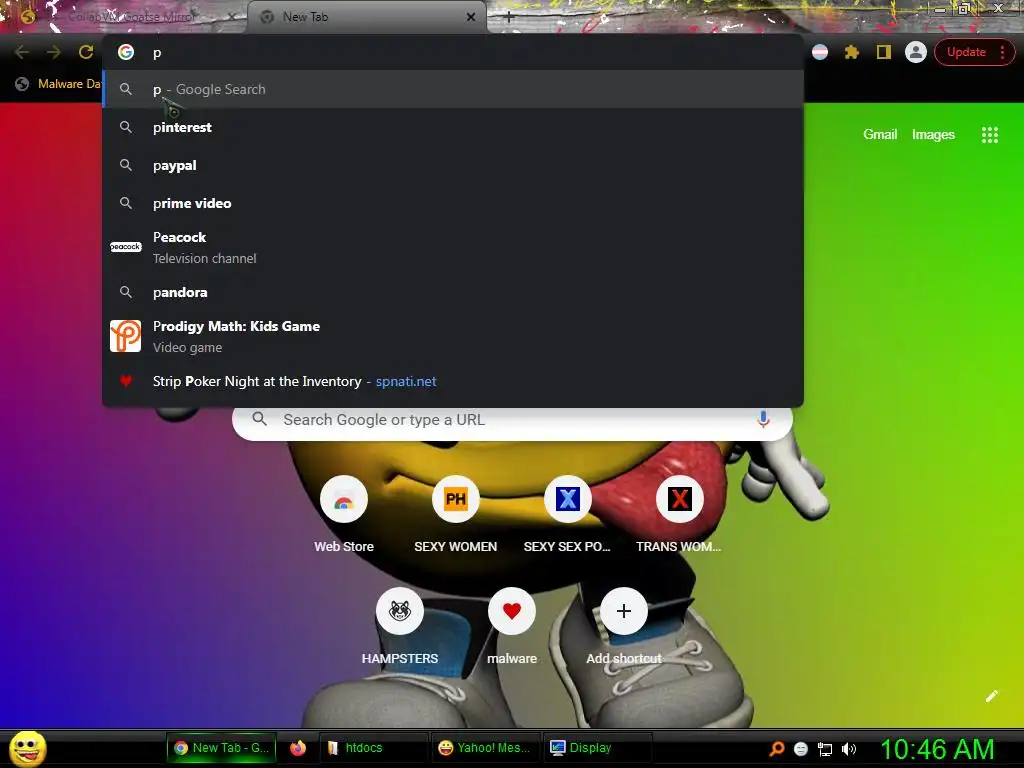
Task: Start voice search with the microphone icon
Action: click(763, 419)
